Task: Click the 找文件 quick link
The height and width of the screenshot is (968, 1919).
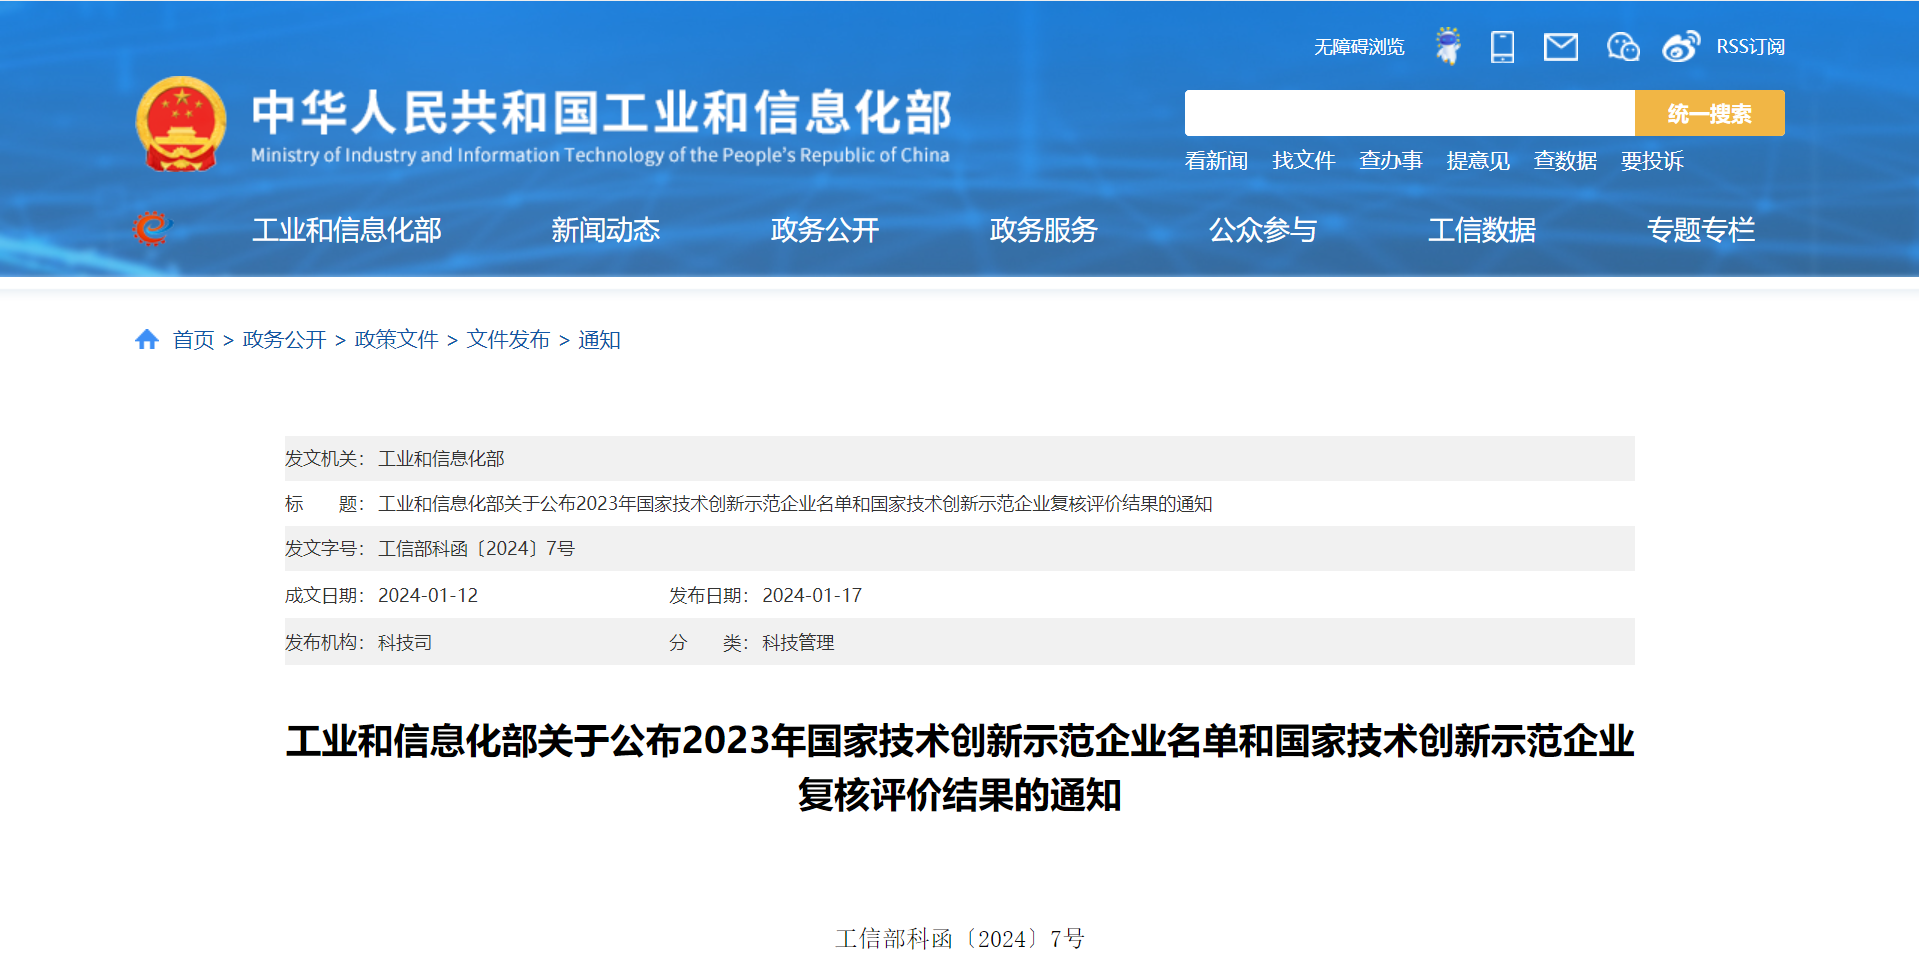Action: (x=1303, y=161)
